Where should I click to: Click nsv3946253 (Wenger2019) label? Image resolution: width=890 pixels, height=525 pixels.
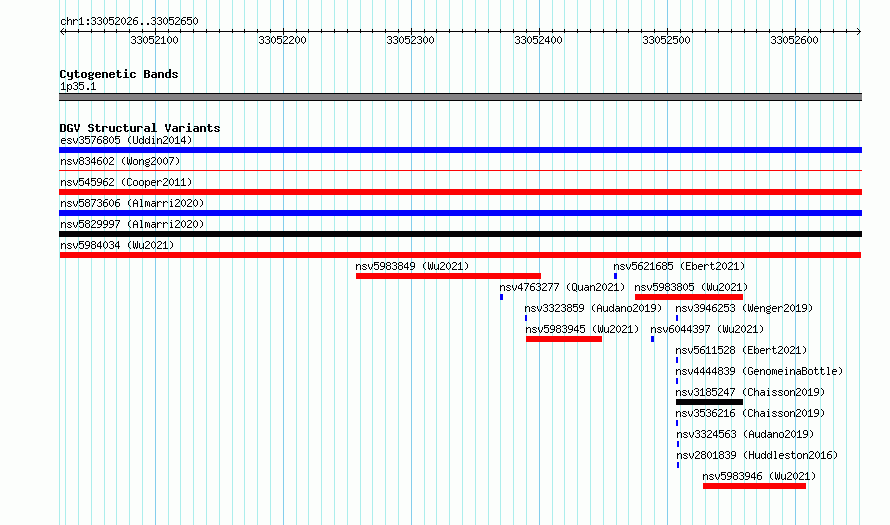click(x=744, y=308)
